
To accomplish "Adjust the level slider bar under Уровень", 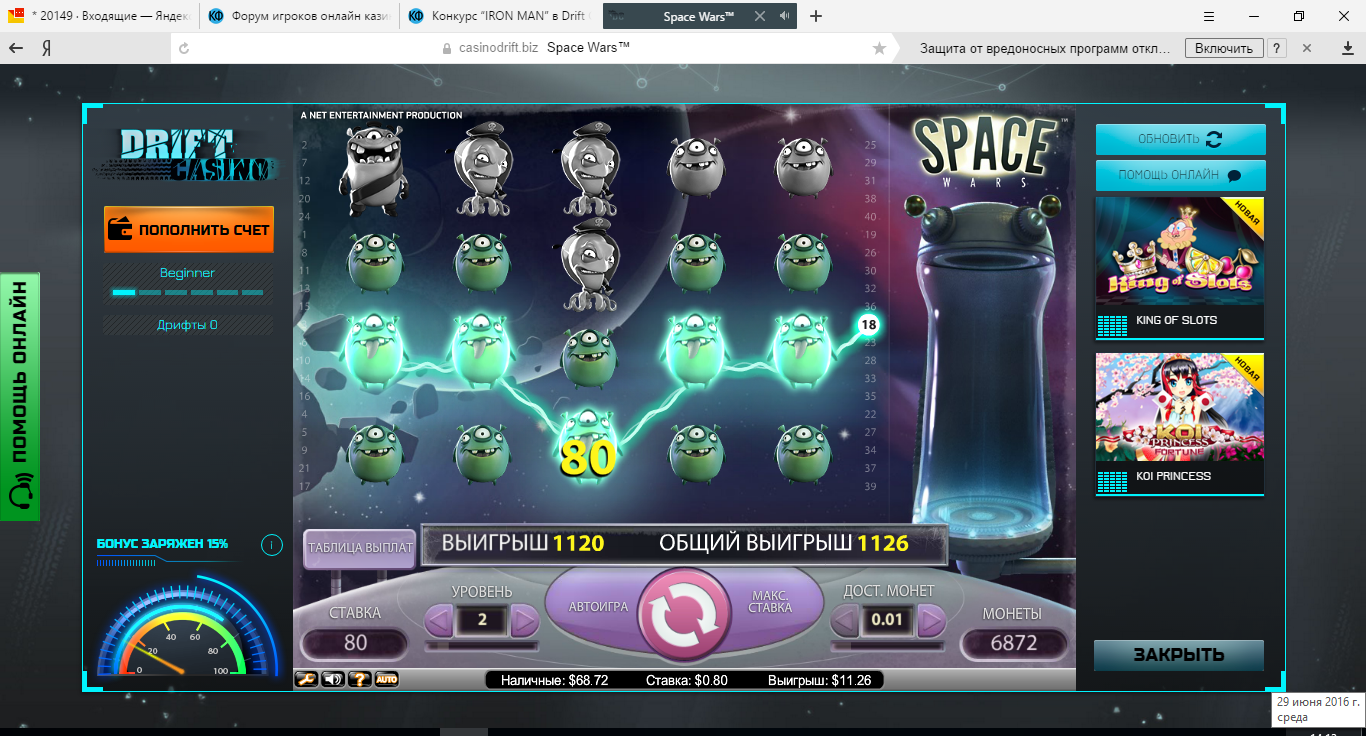I will (482, 646).
